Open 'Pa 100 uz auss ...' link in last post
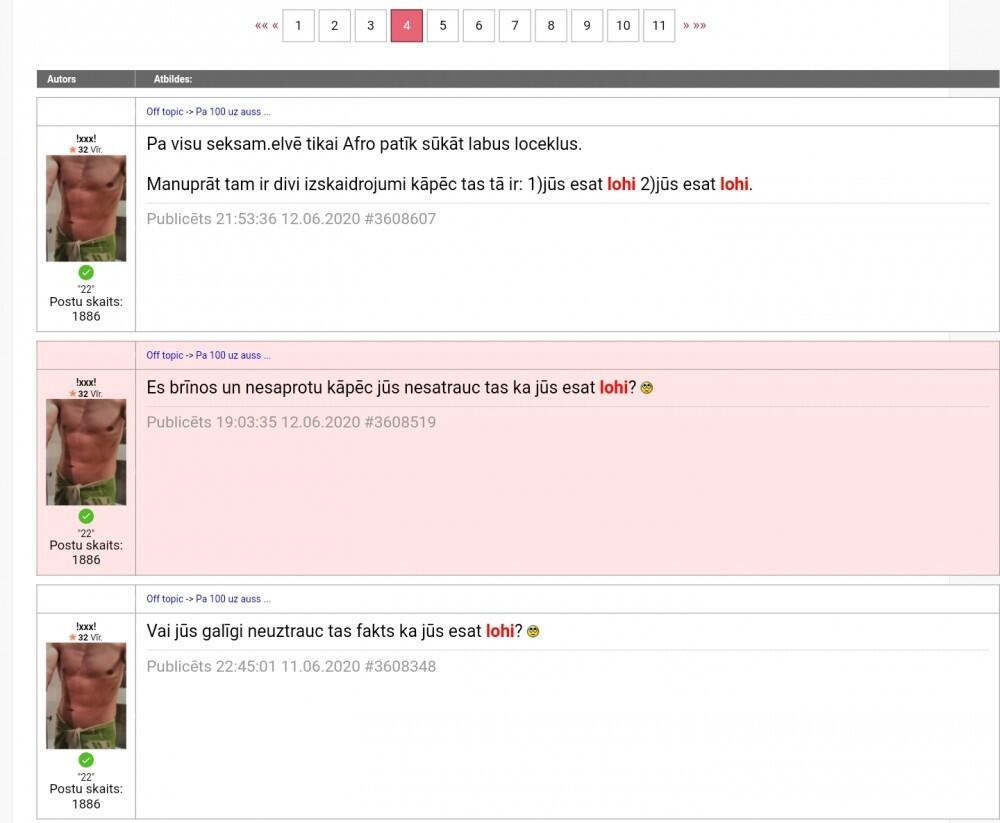This screenshot has width=1000, height=823. coord(233,599)
